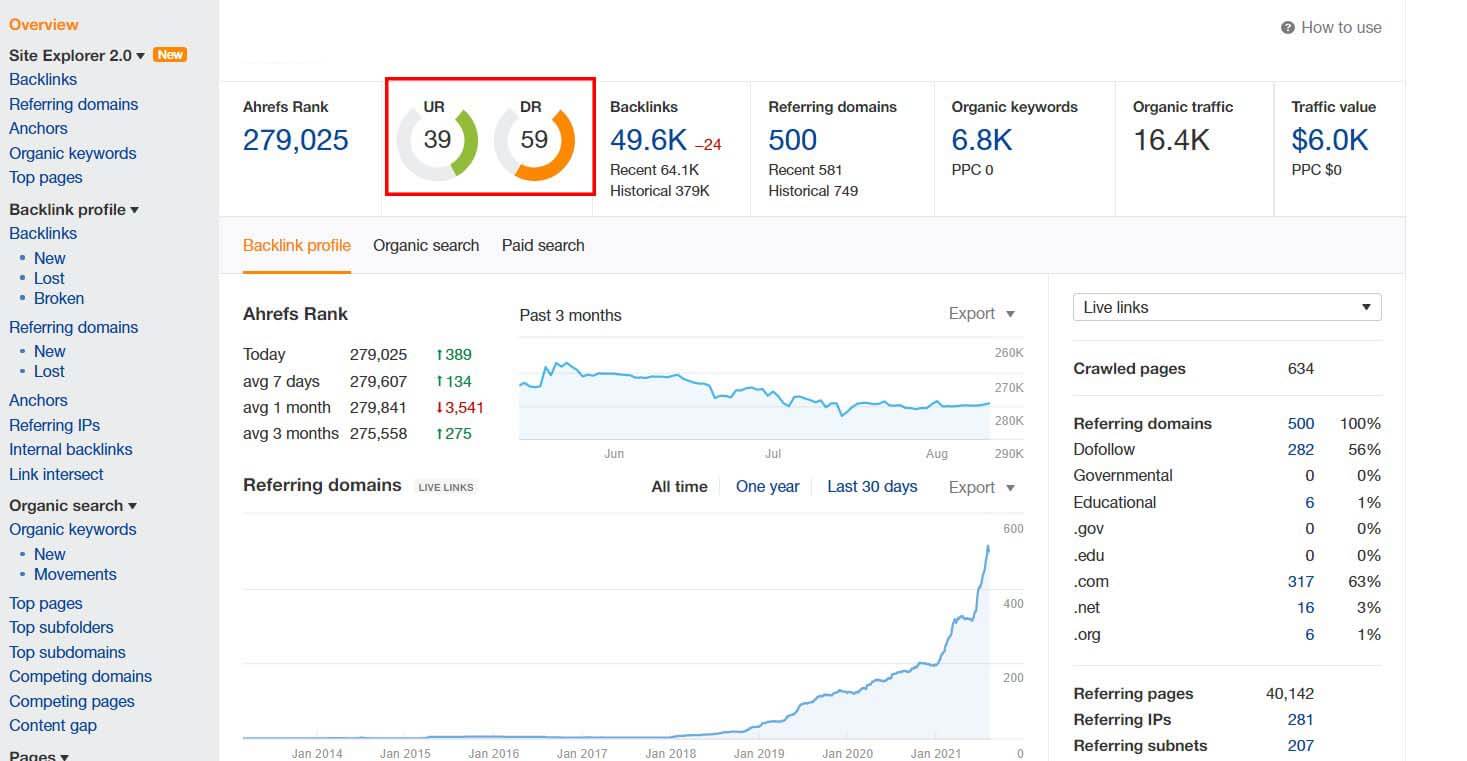The image size is (1467, 761).
Task: Open the Ahrefs Rank chart Export dropdown
Action: click(982, 314)
